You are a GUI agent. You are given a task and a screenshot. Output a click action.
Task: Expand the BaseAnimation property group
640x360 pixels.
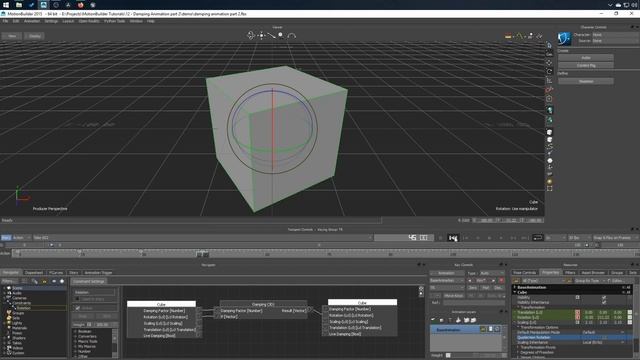(x=515, y=287)
